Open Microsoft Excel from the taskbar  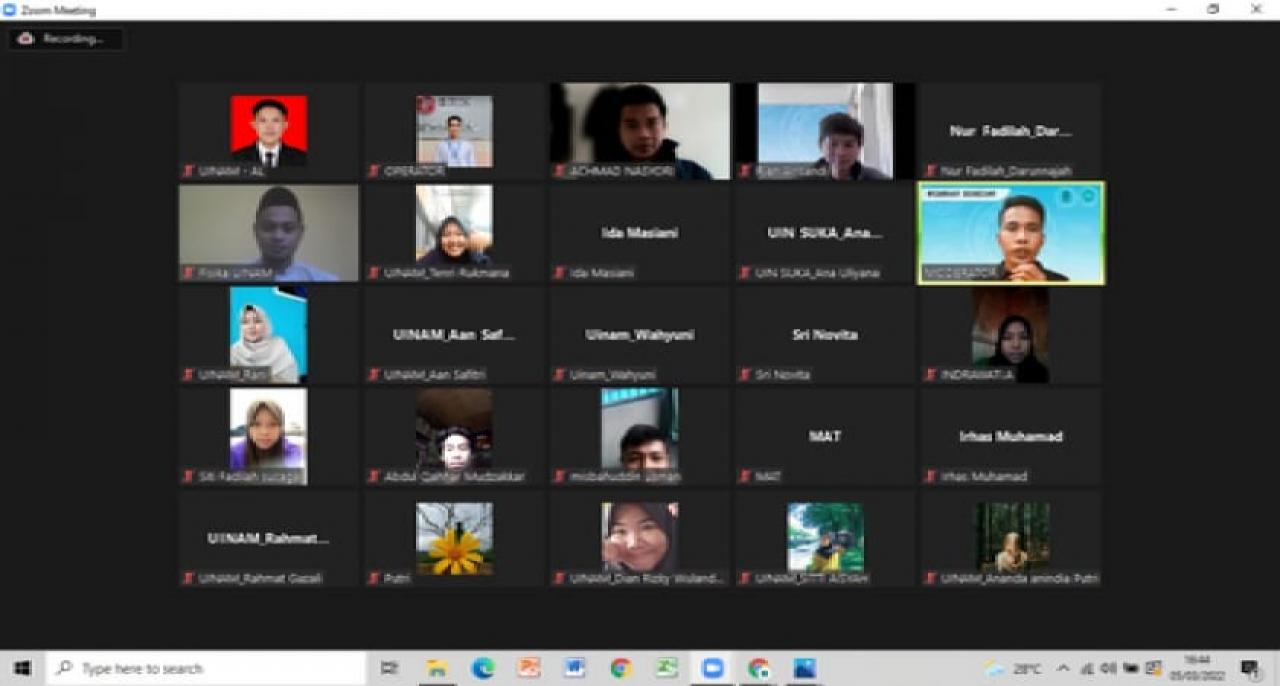pos(668,667)
